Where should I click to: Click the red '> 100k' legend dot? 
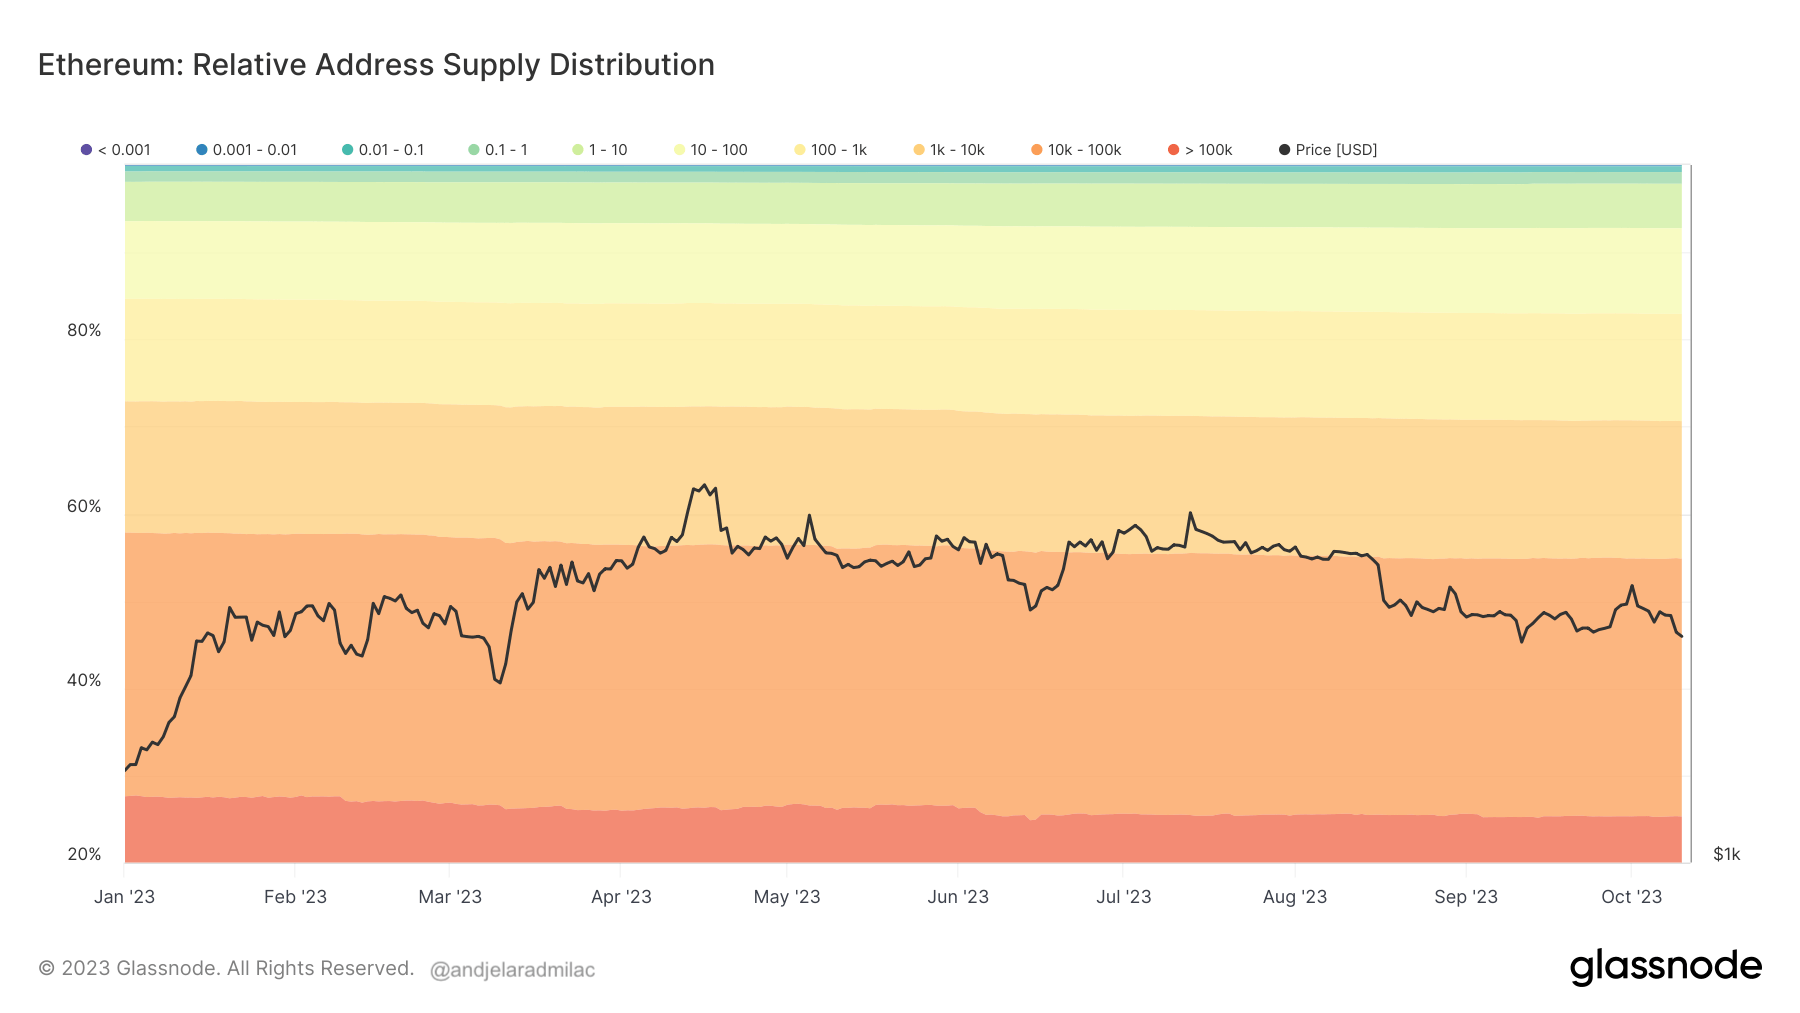pos(1174,150)
